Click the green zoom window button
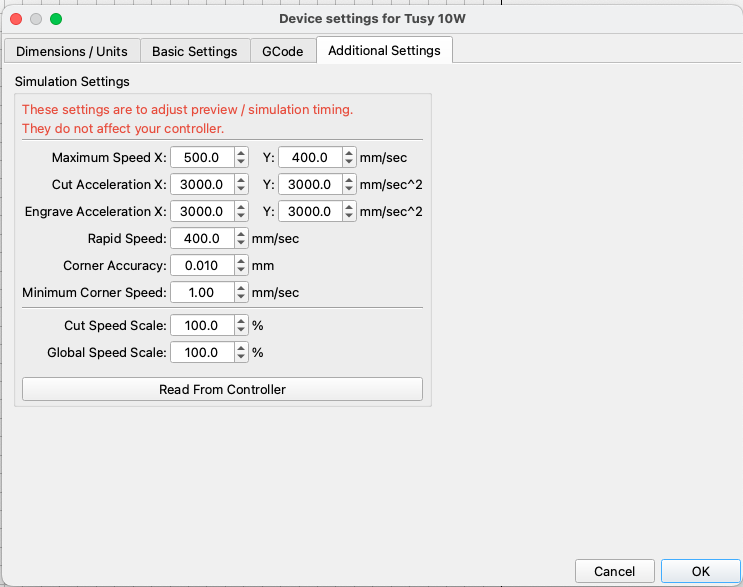Image resolution: width=743 pixels, height=587 pixels. click(56, 19)
